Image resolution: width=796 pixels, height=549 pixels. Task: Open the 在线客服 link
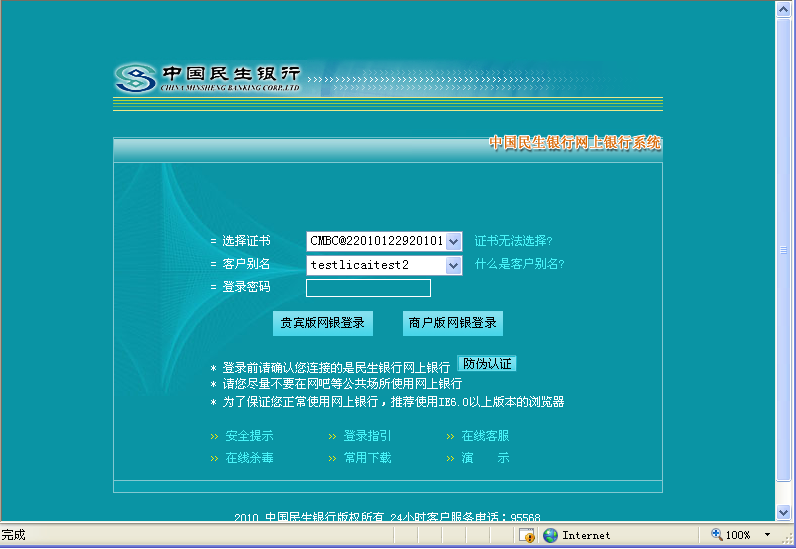pos(485,436)
